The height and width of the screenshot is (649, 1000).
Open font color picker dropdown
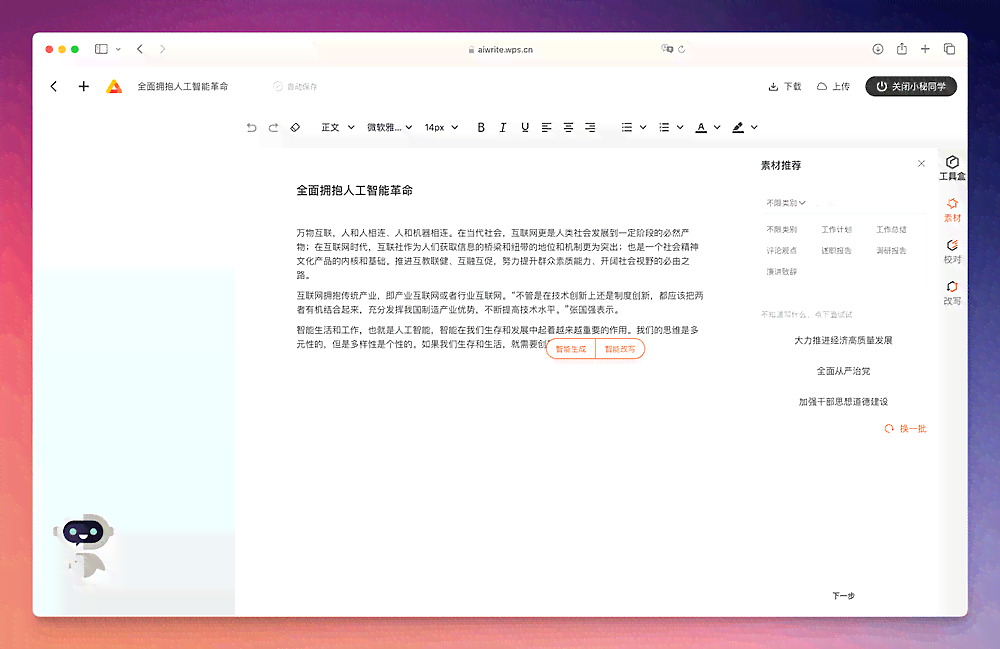(717, 128)
